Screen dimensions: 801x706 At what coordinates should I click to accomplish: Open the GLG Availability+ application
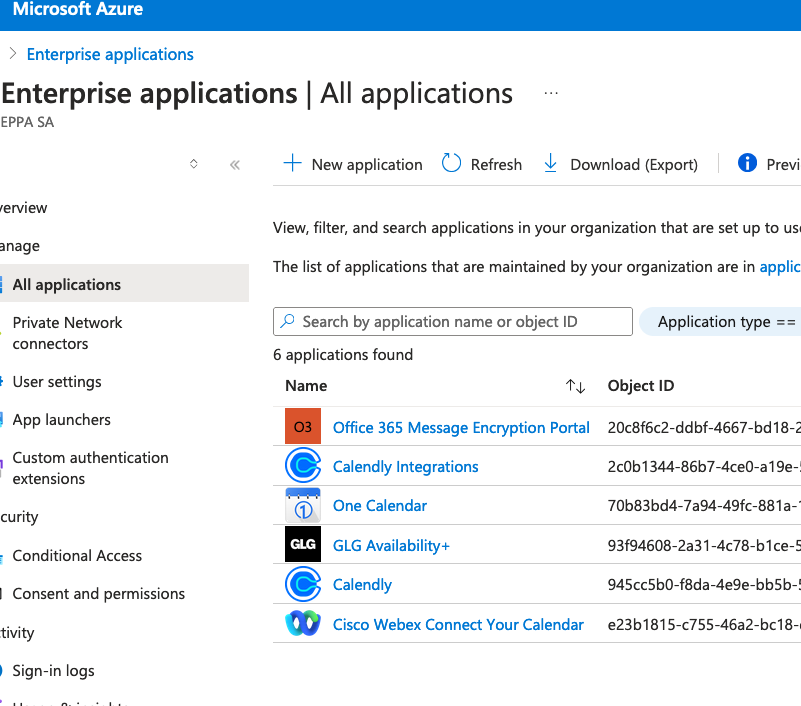coord(391,546)
